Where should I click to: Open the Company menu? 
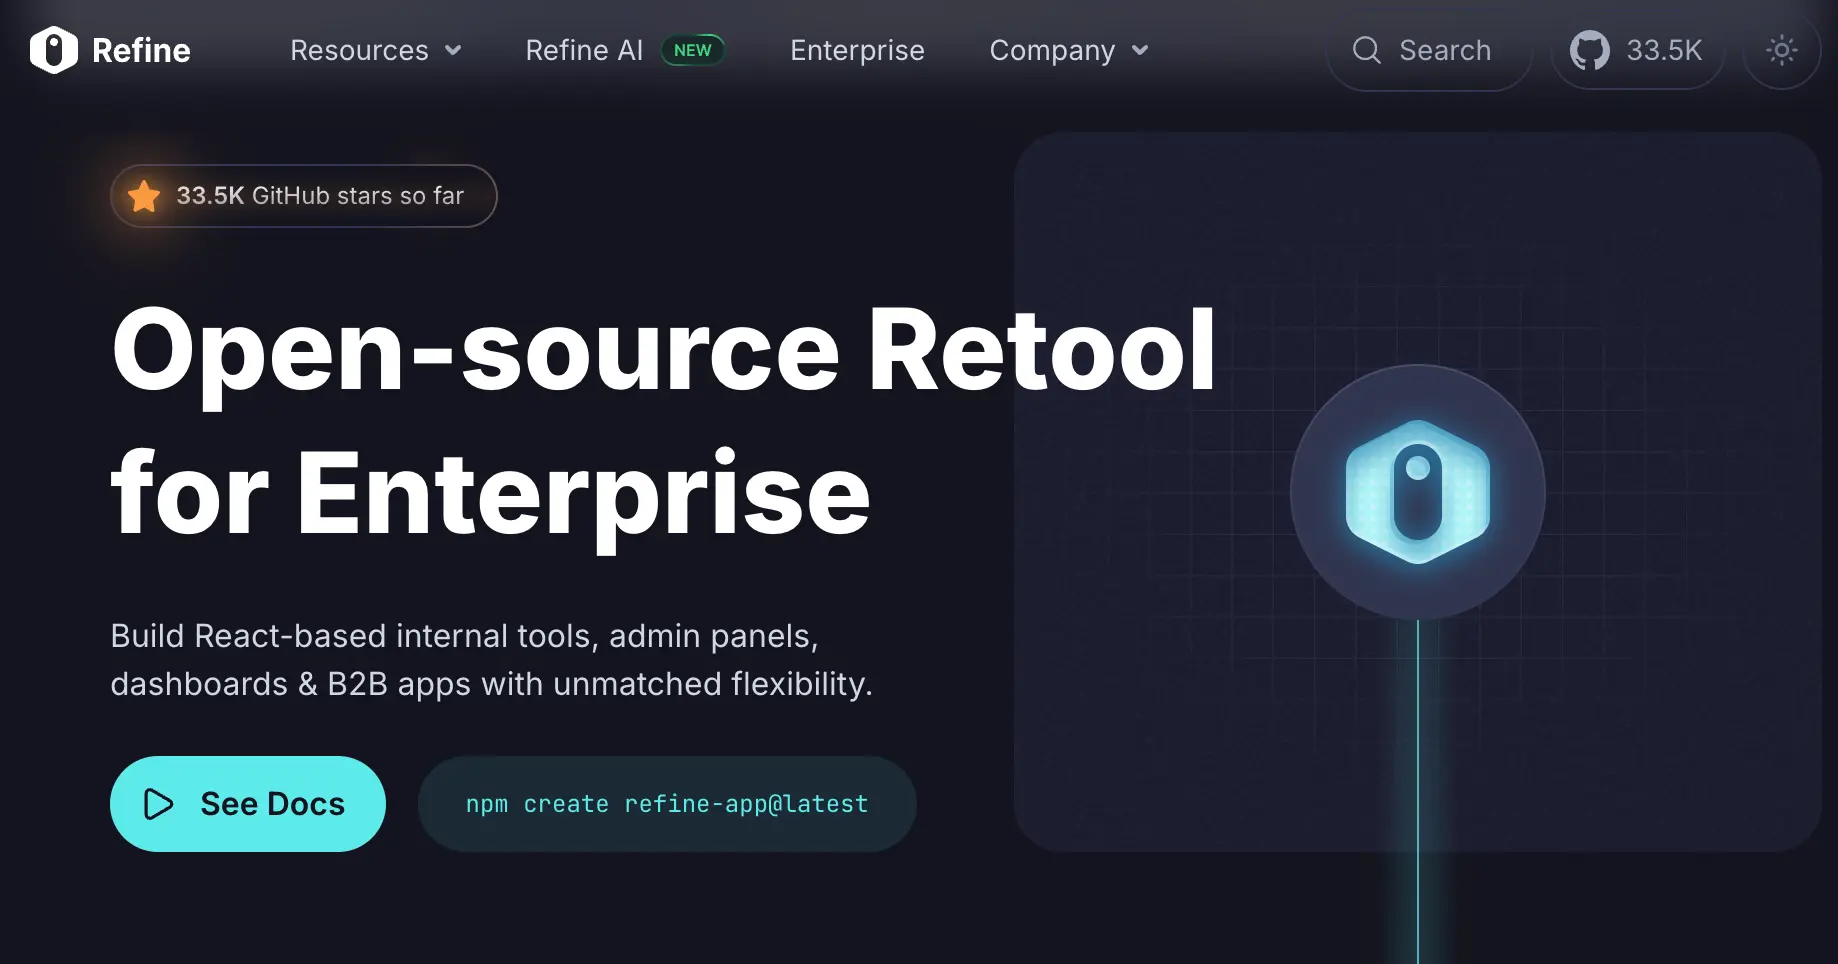[1052, 50]
